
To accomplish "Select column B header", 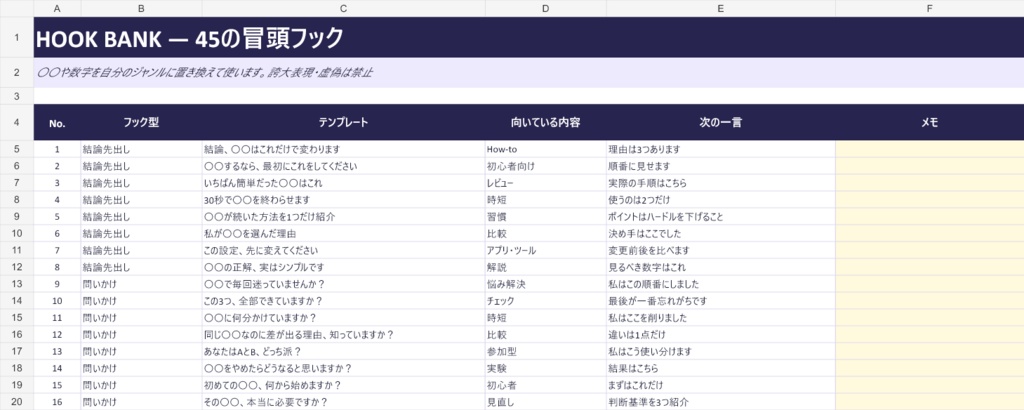I will coord(142,8).
